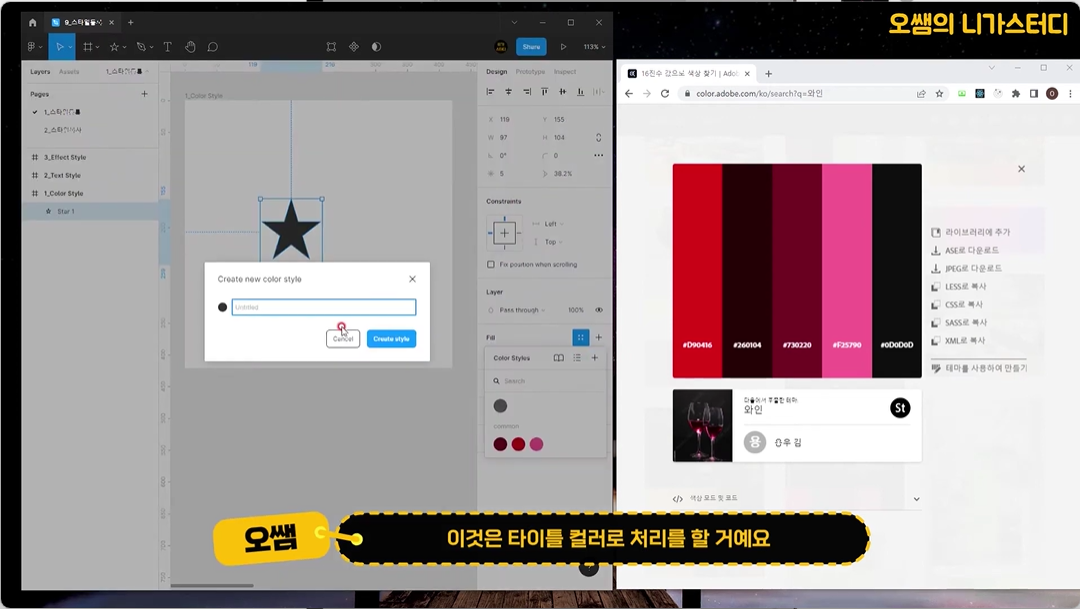This screenshot has height=609, width=1080.
Task: Click the Create component icon
Action: (354, 47)
